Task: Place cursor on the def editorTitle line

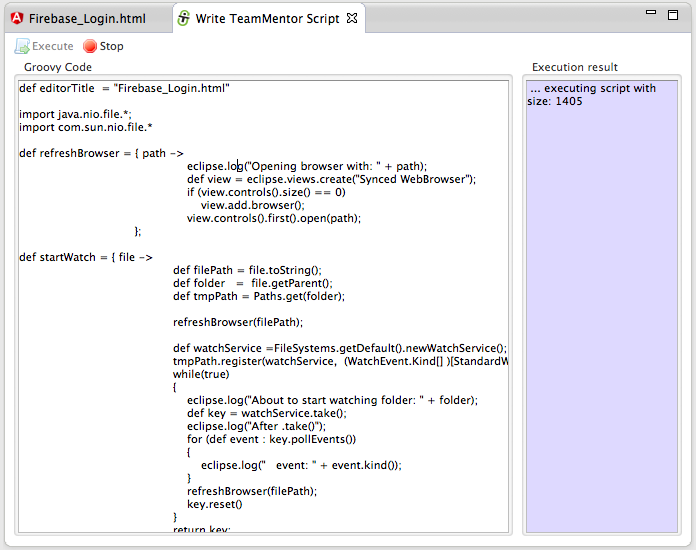Action: (x=125, y=88)
